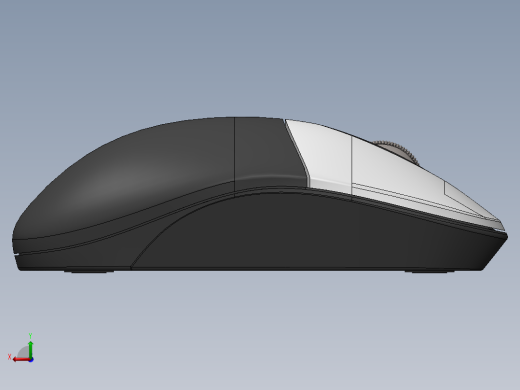
Task: Click the green Y axis arrow on triad
Action: 31,349
